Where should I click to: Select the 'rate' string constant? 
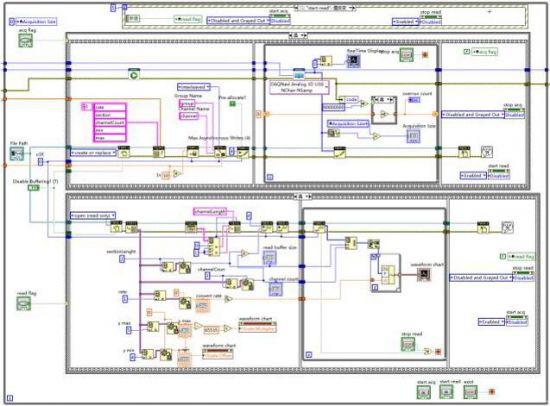coord(110,107)
